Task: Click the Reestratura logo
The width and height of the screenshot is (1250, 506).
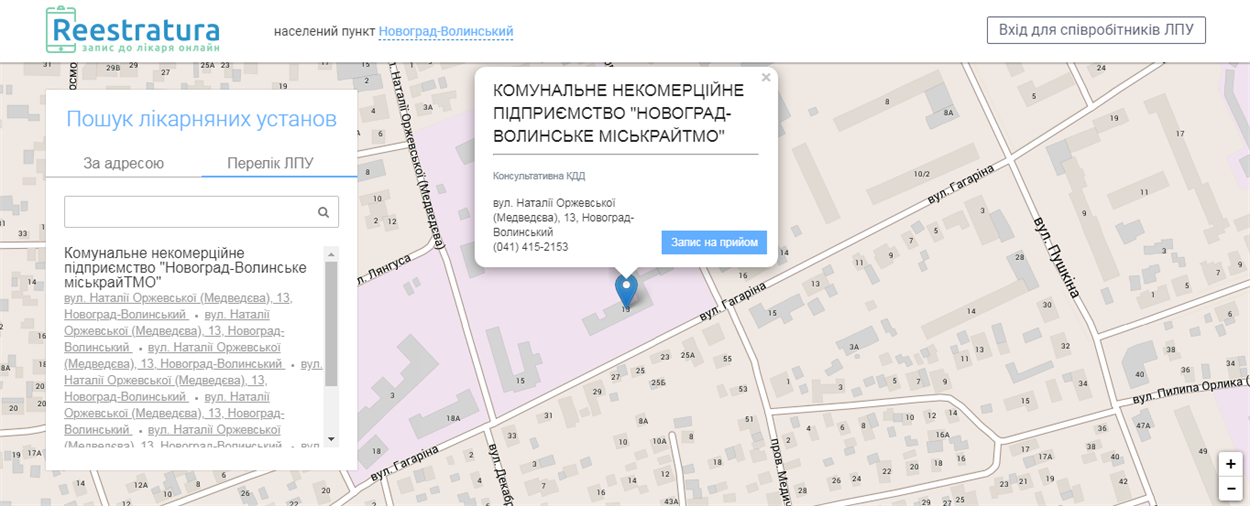Action: [133, 30]
